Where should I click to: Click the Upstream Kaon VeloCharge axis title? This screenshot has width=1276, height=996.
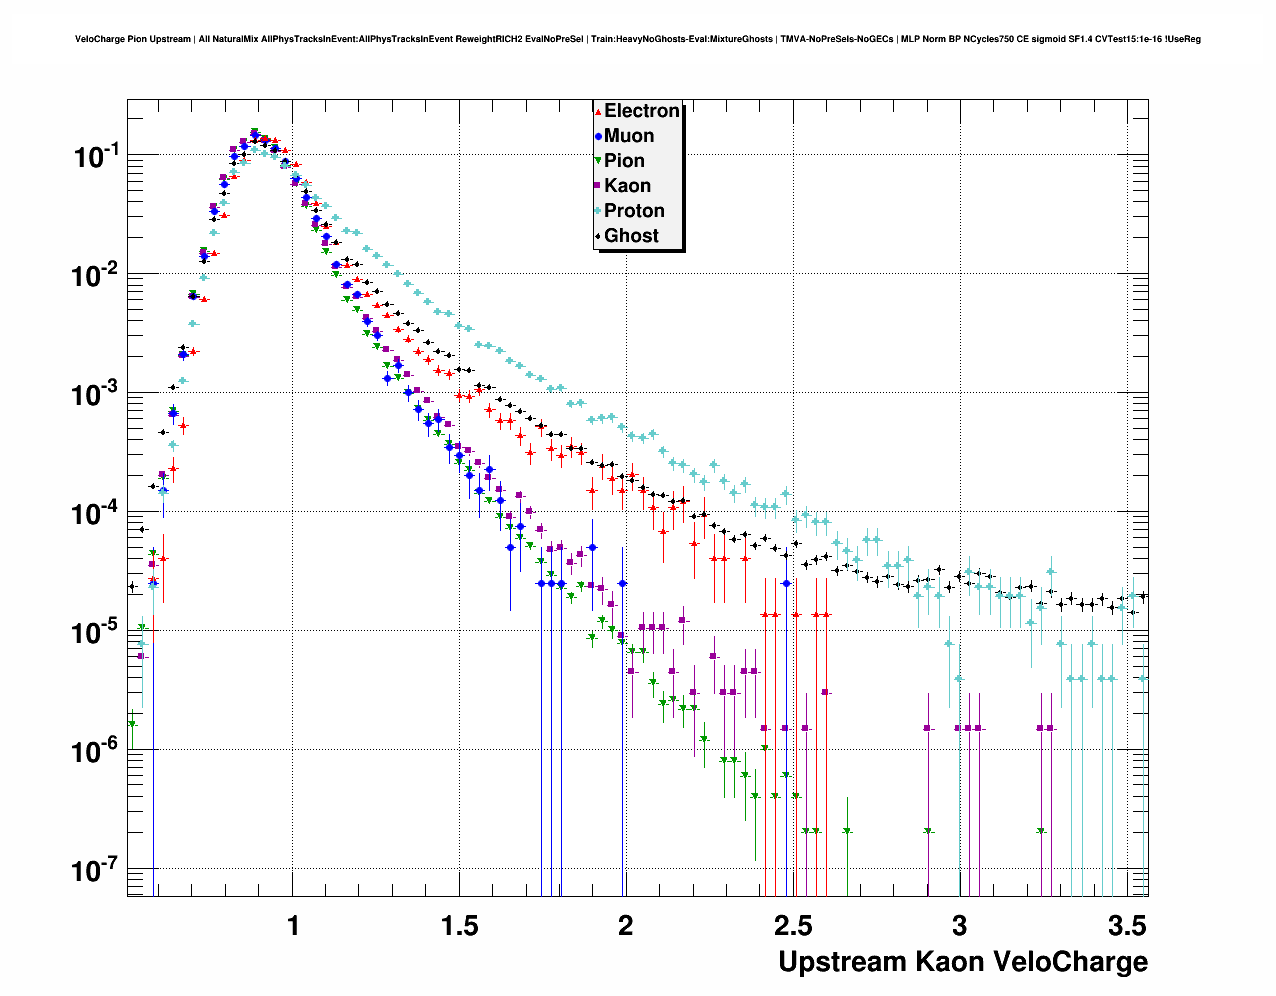pyautogui.click(x=962, y=962)
